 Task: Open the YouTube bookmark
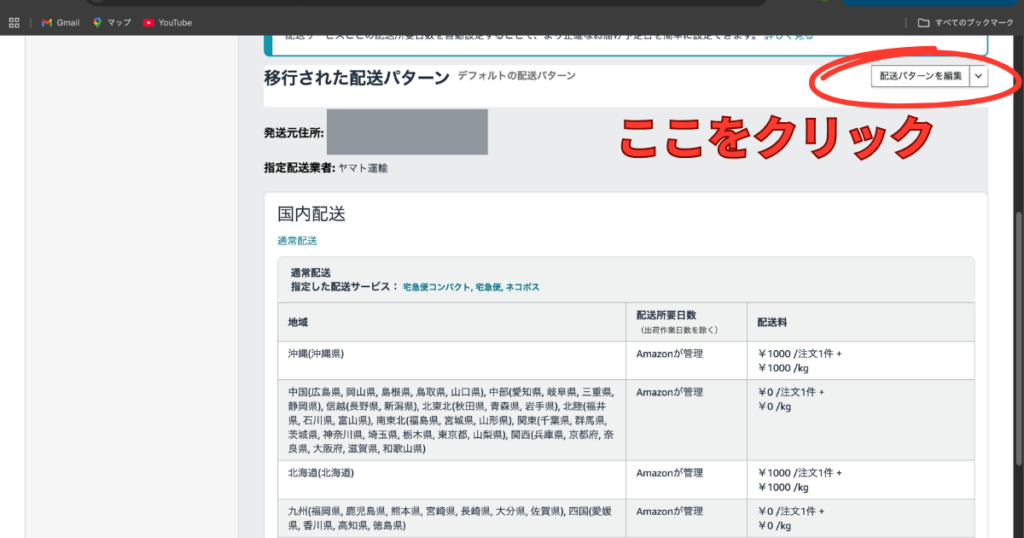click(149, 22)
